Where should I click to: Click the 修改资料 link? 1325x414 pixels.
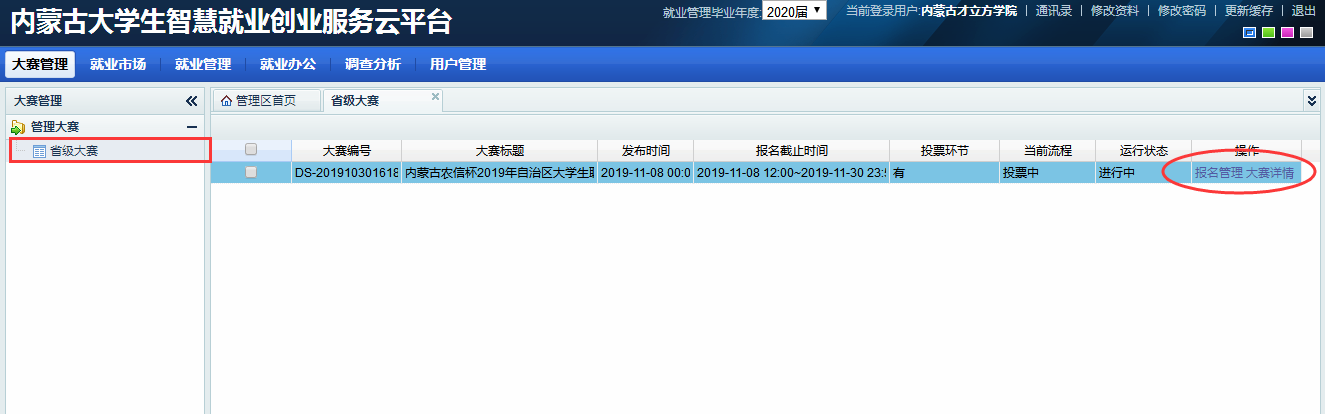1114,11
